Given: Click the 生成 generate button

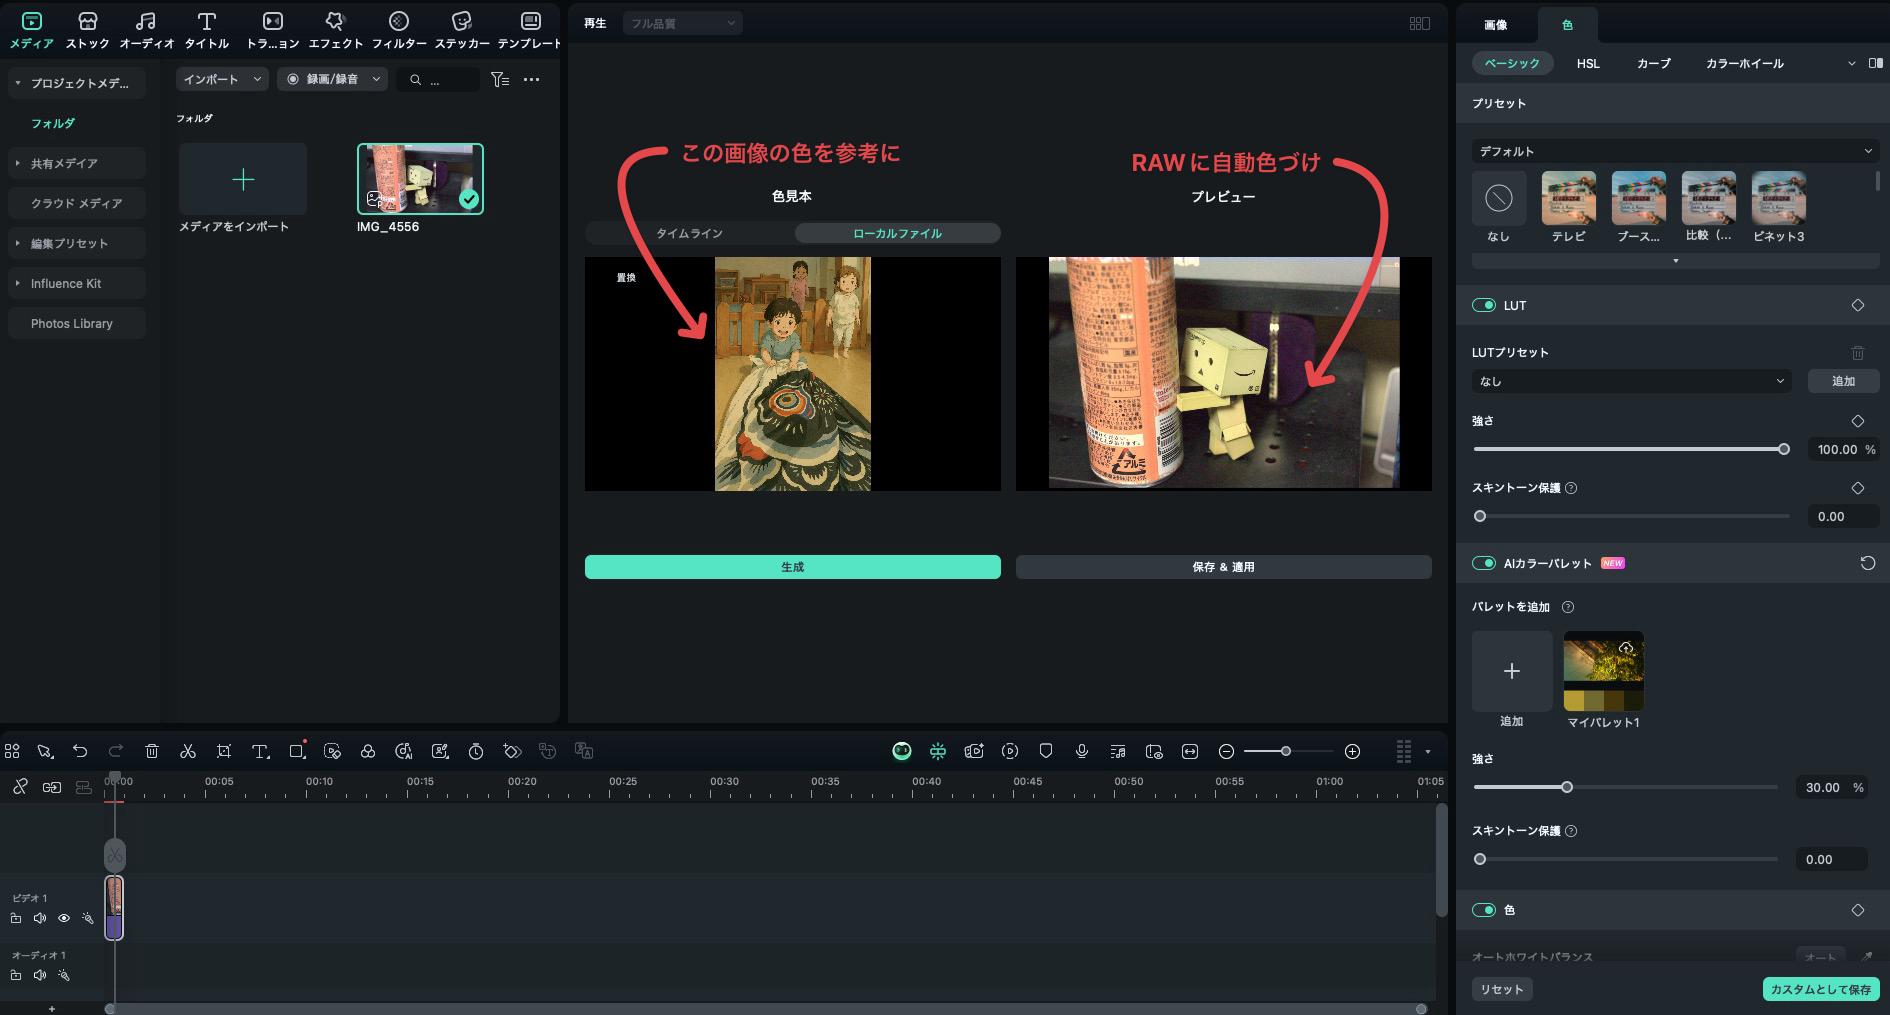Looking at the screenshot, I should click(x=793, y=567).
